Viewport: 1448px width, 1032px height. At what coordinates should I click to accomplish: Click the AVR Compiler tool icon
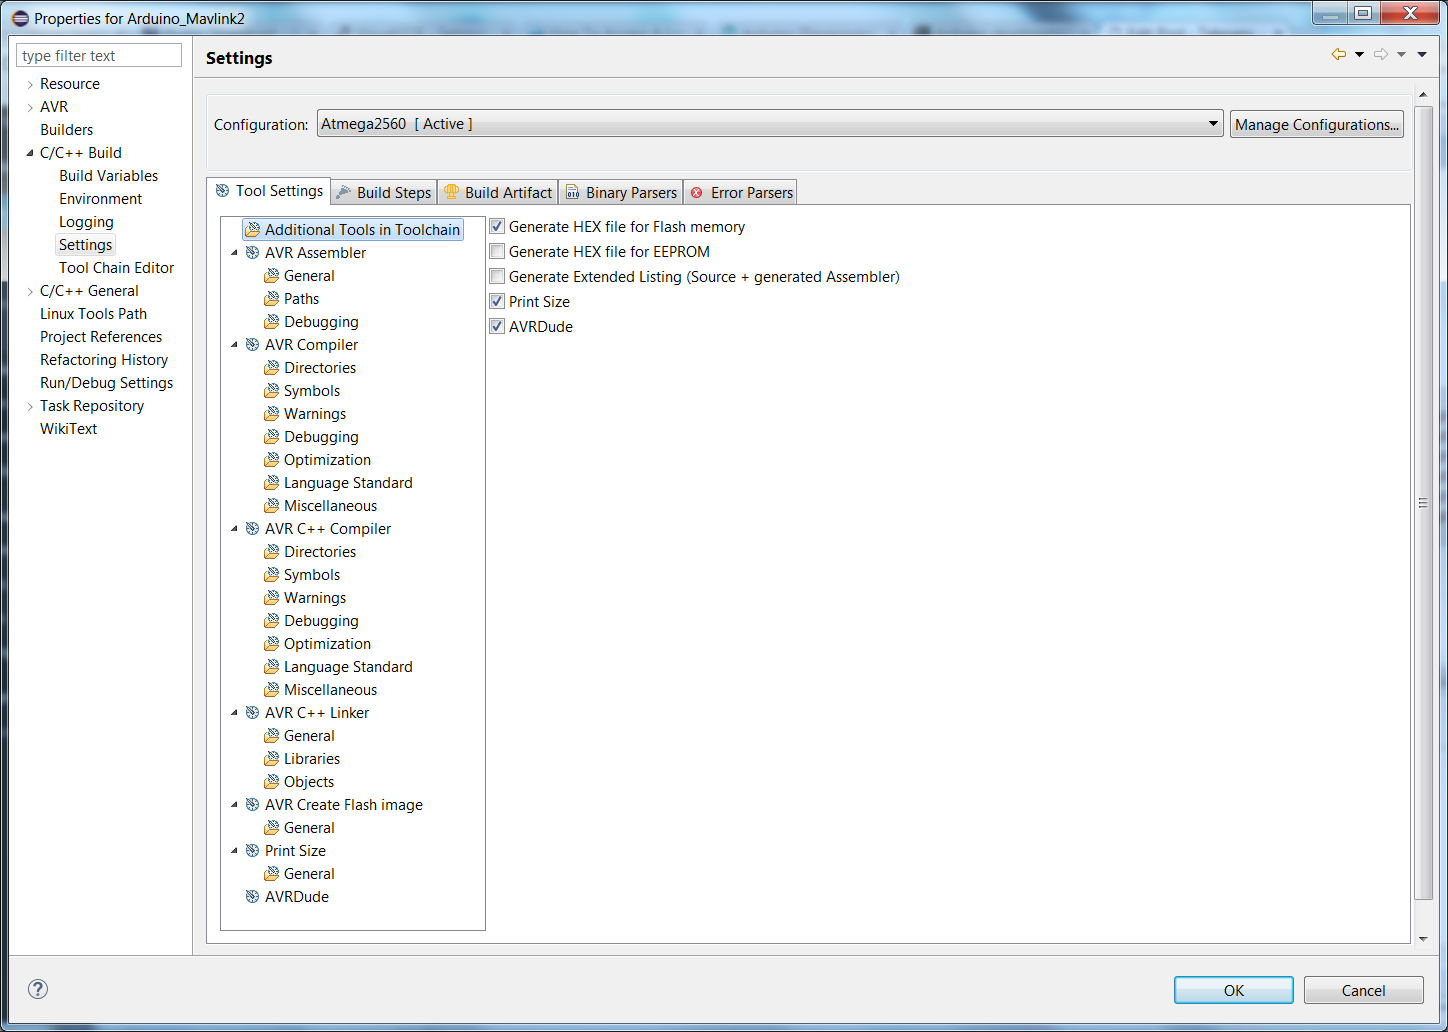click(x=252, y=345)
